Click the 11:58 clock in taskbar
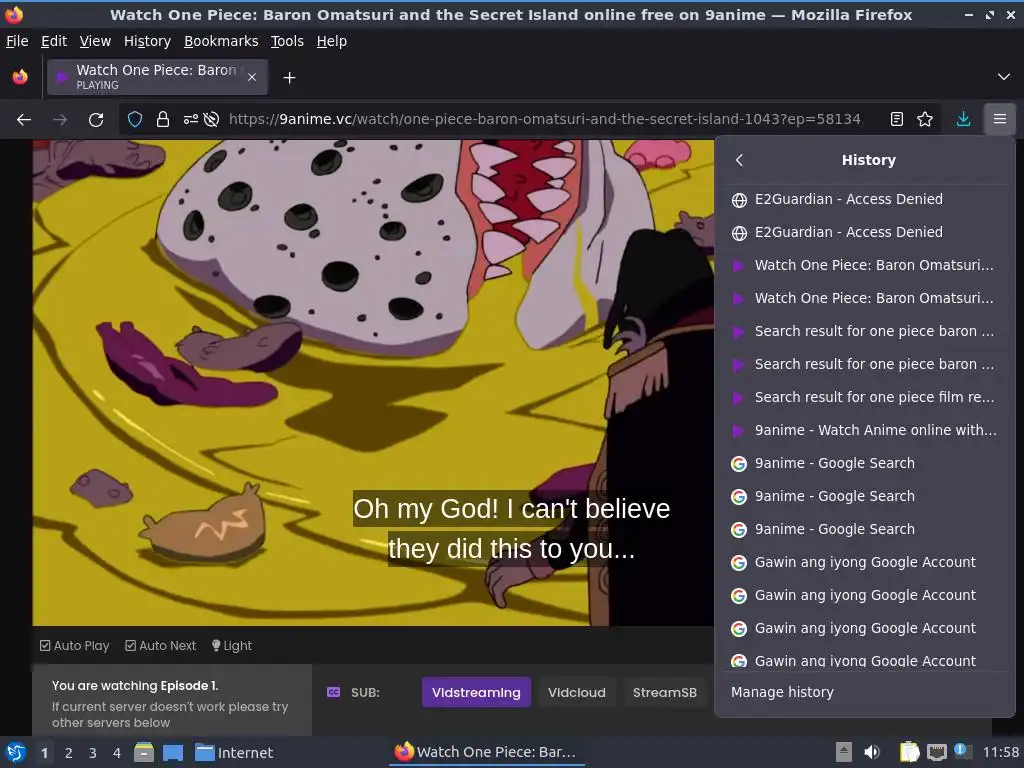Image resolution: width=1024 pixels, height=768 pixels. [1000, 752]
